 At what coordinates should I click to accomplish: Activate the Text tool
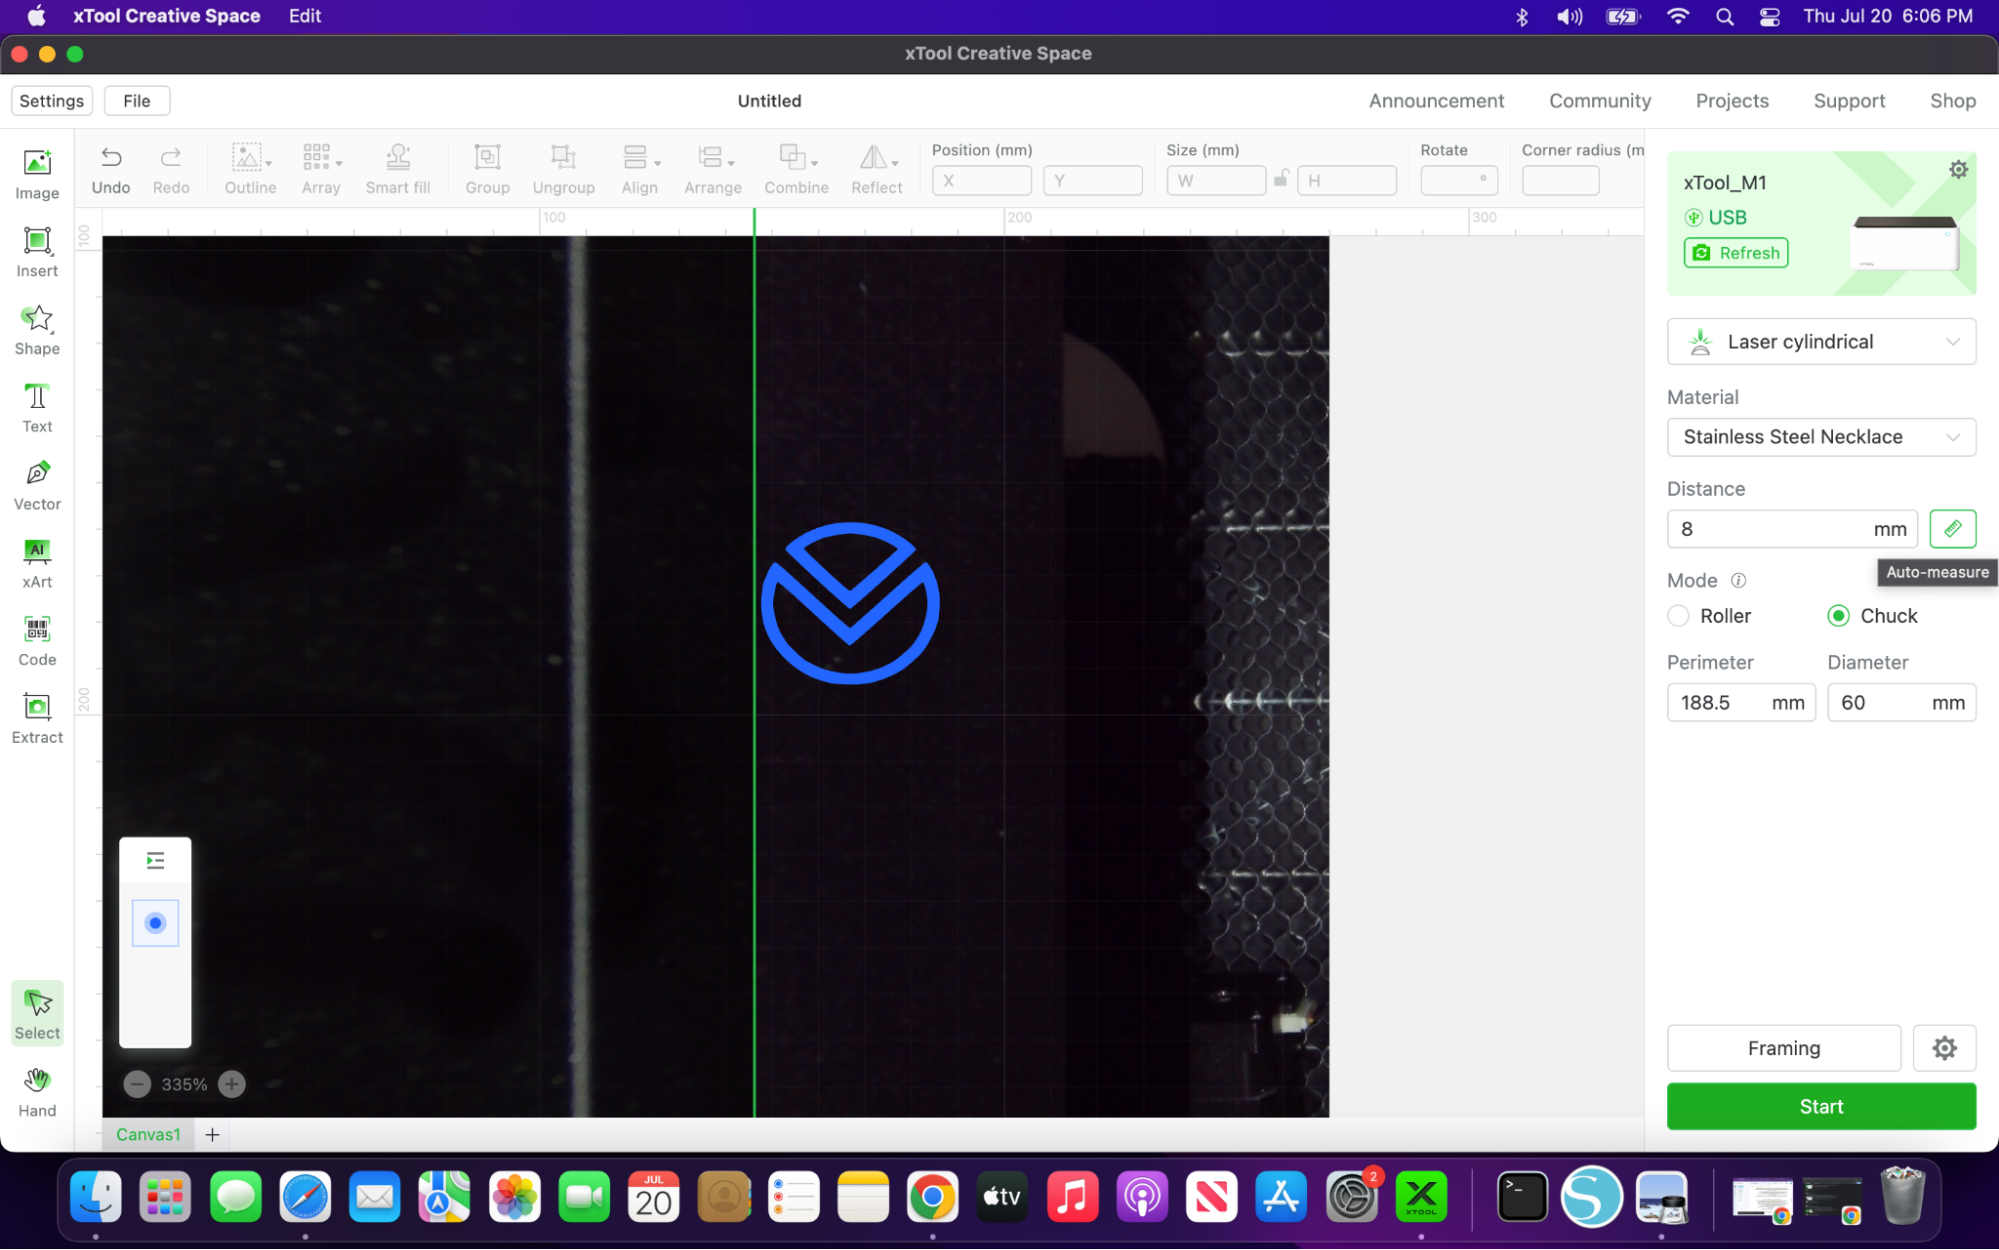[x=37, y=407]
